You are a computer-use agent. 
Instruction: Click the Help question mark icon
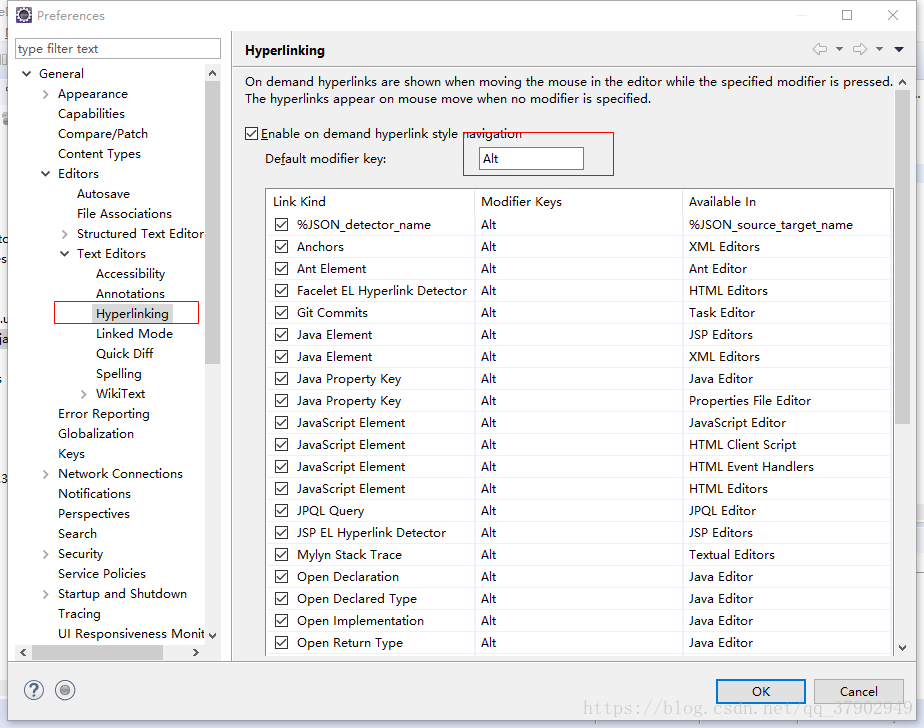34,690
